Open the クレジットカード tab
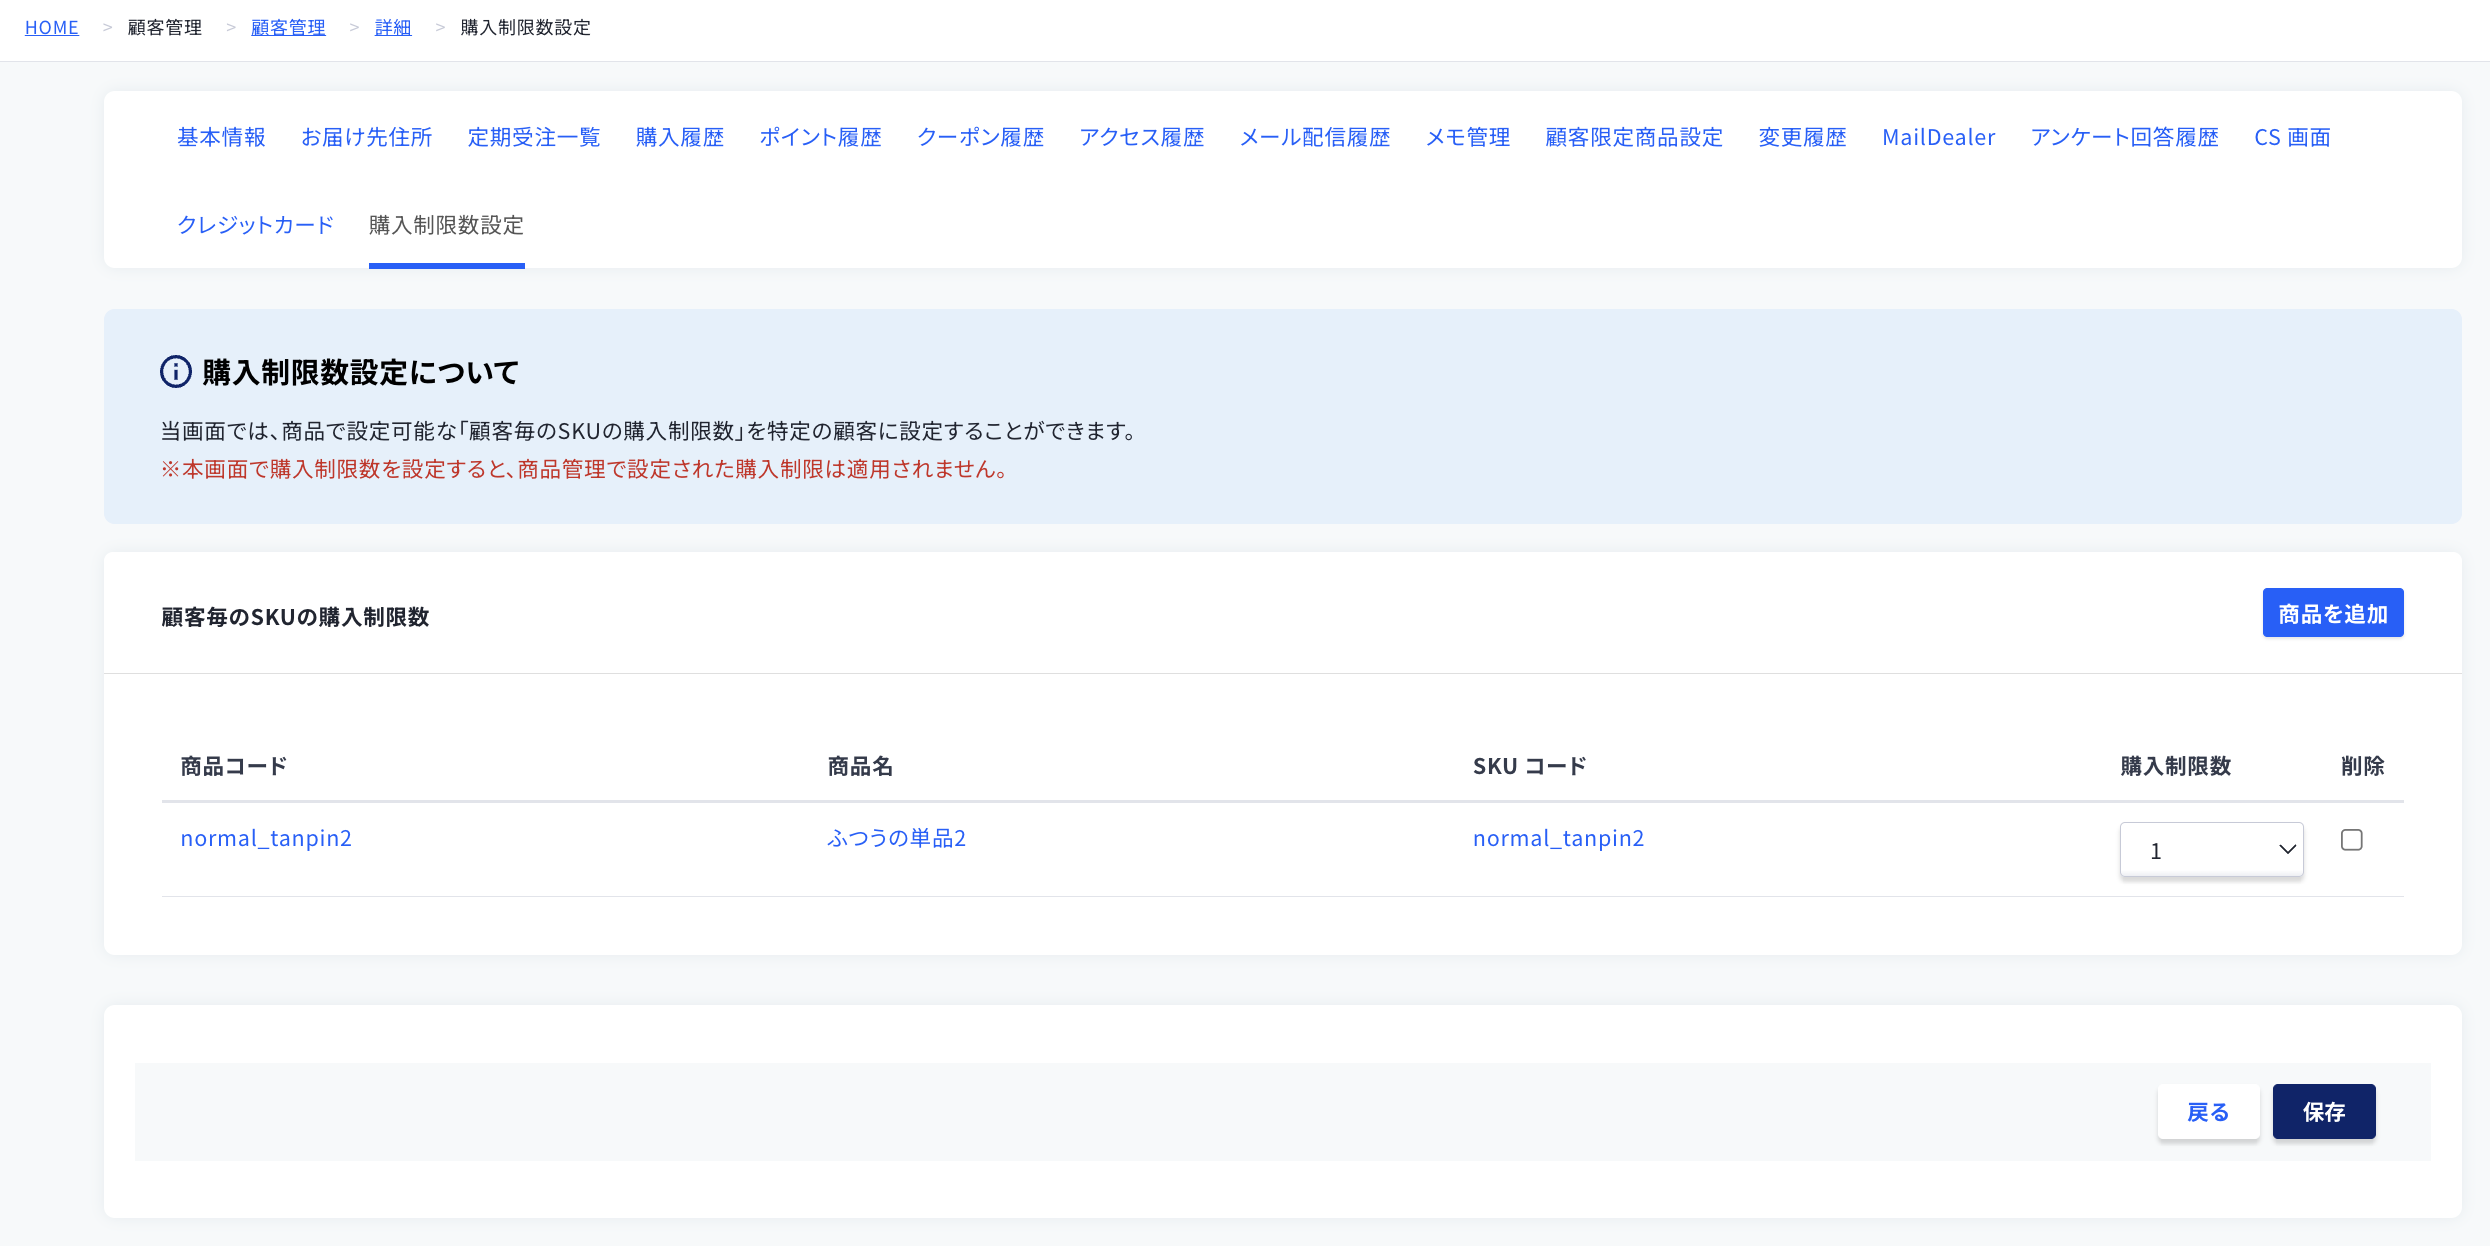2490x1246 pixels. 256,225
